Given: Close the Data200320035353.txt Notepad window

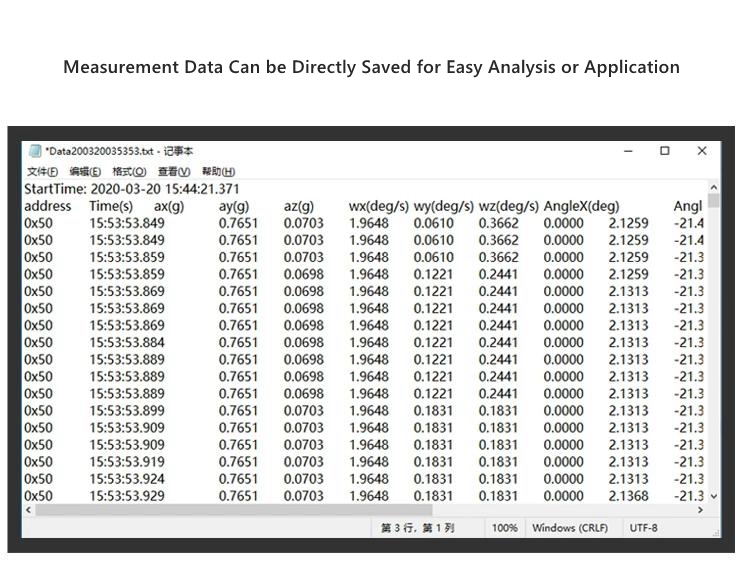Looking at the screenshot, I should [x=702, y=151].
